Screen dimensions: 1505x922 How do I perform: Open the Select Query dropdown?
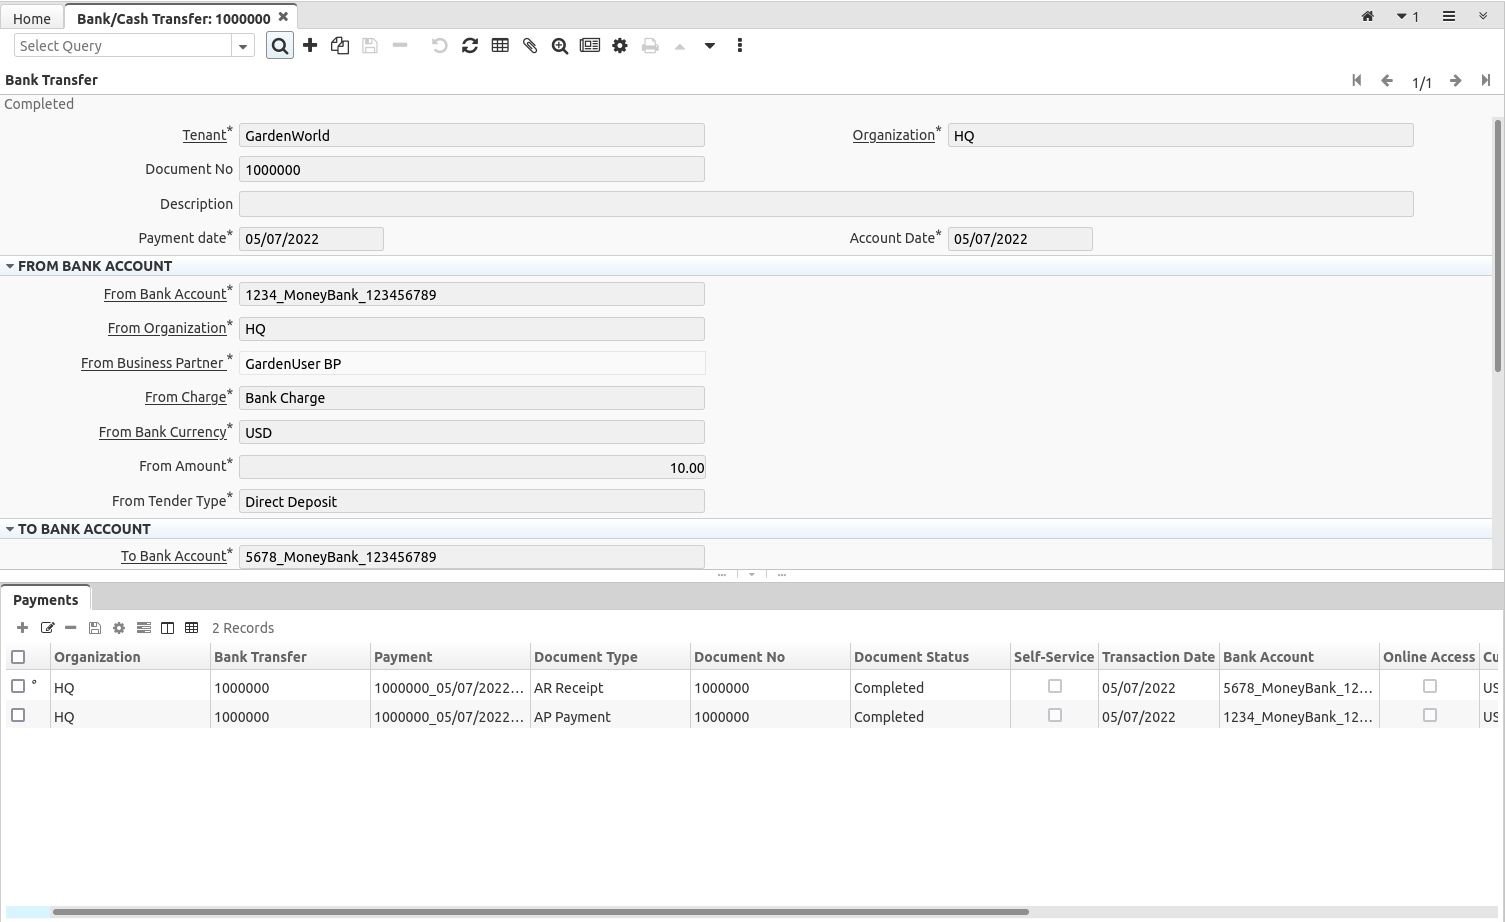242,45
